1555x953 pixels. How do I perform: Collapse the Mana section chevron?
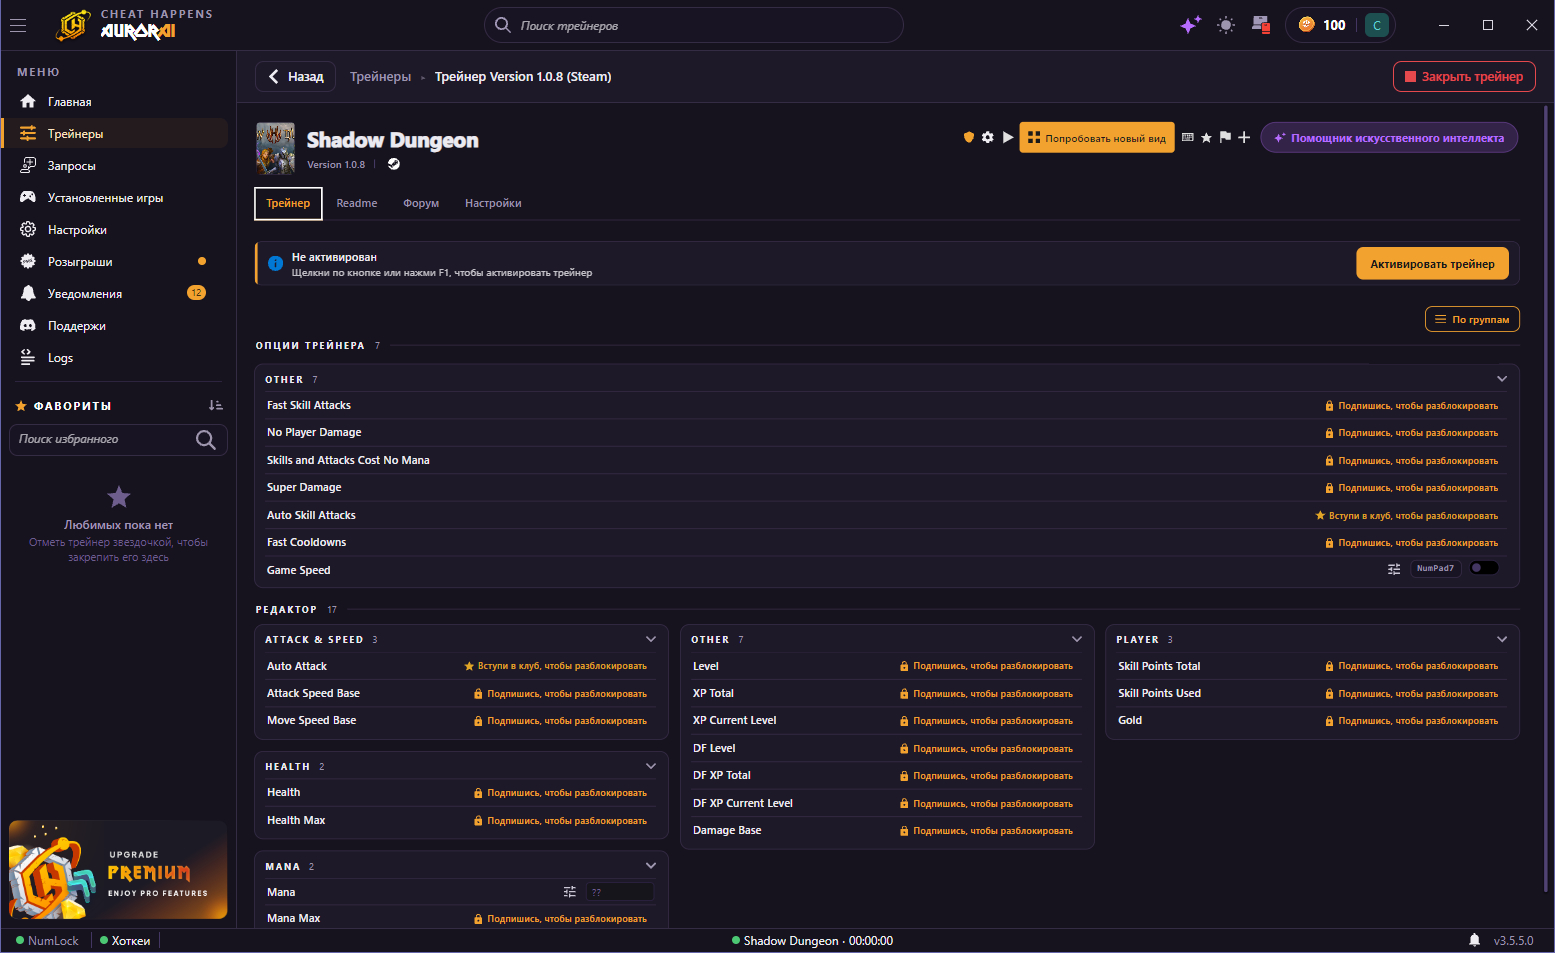[x=651, y=866]
